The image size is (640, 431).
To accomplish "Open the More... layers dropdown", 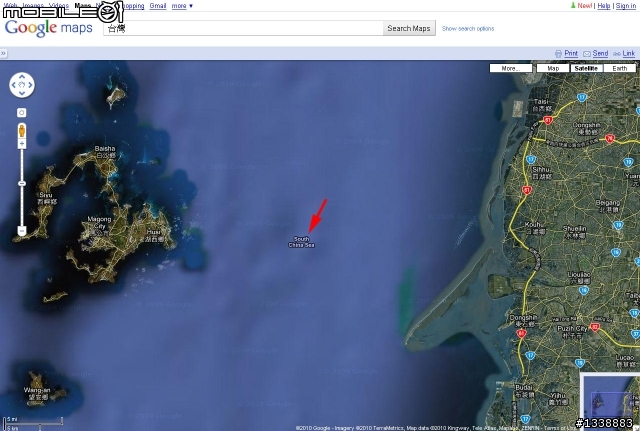I will click(x=511, y=68).
